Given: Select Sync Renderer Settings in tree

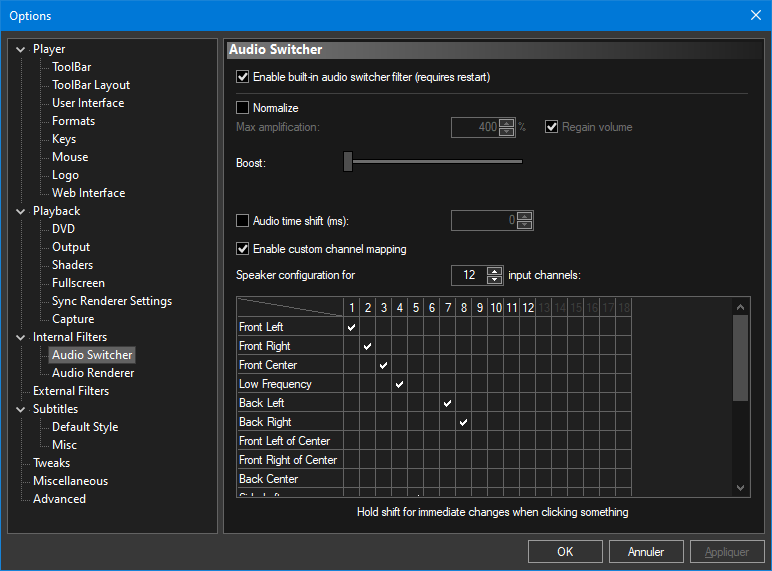Looking at the screenshot, I should pos(112,301).
